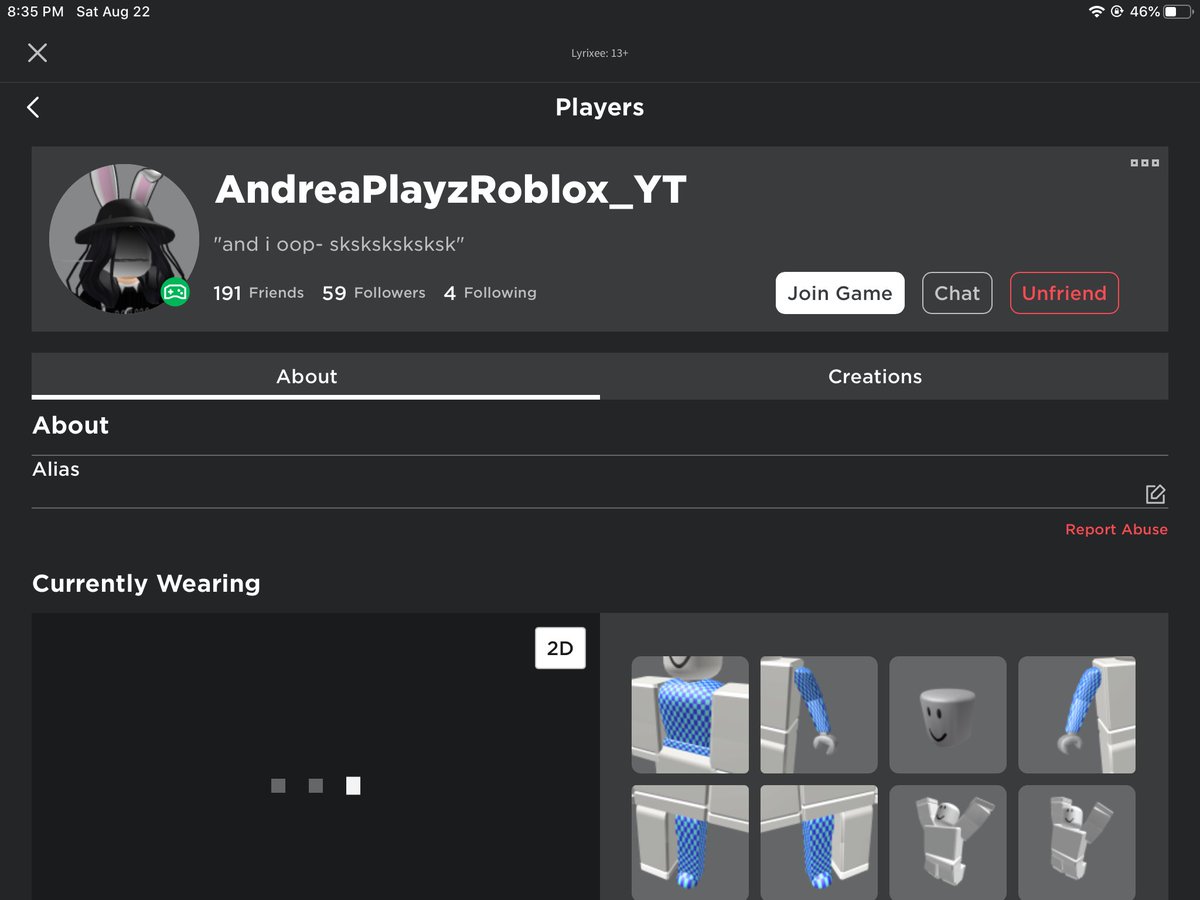
Task: Select the first blue checkered leg item
Action: click(x=690, y=842)
